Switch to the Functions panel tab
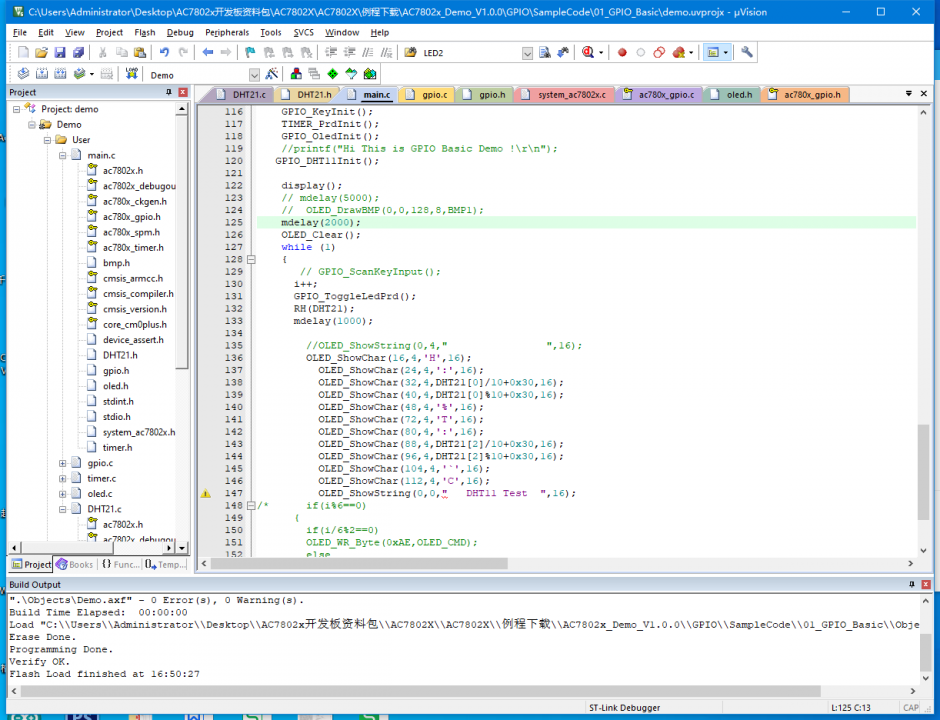The width and height of the screenshot is (940, 720). coord(120,564)
